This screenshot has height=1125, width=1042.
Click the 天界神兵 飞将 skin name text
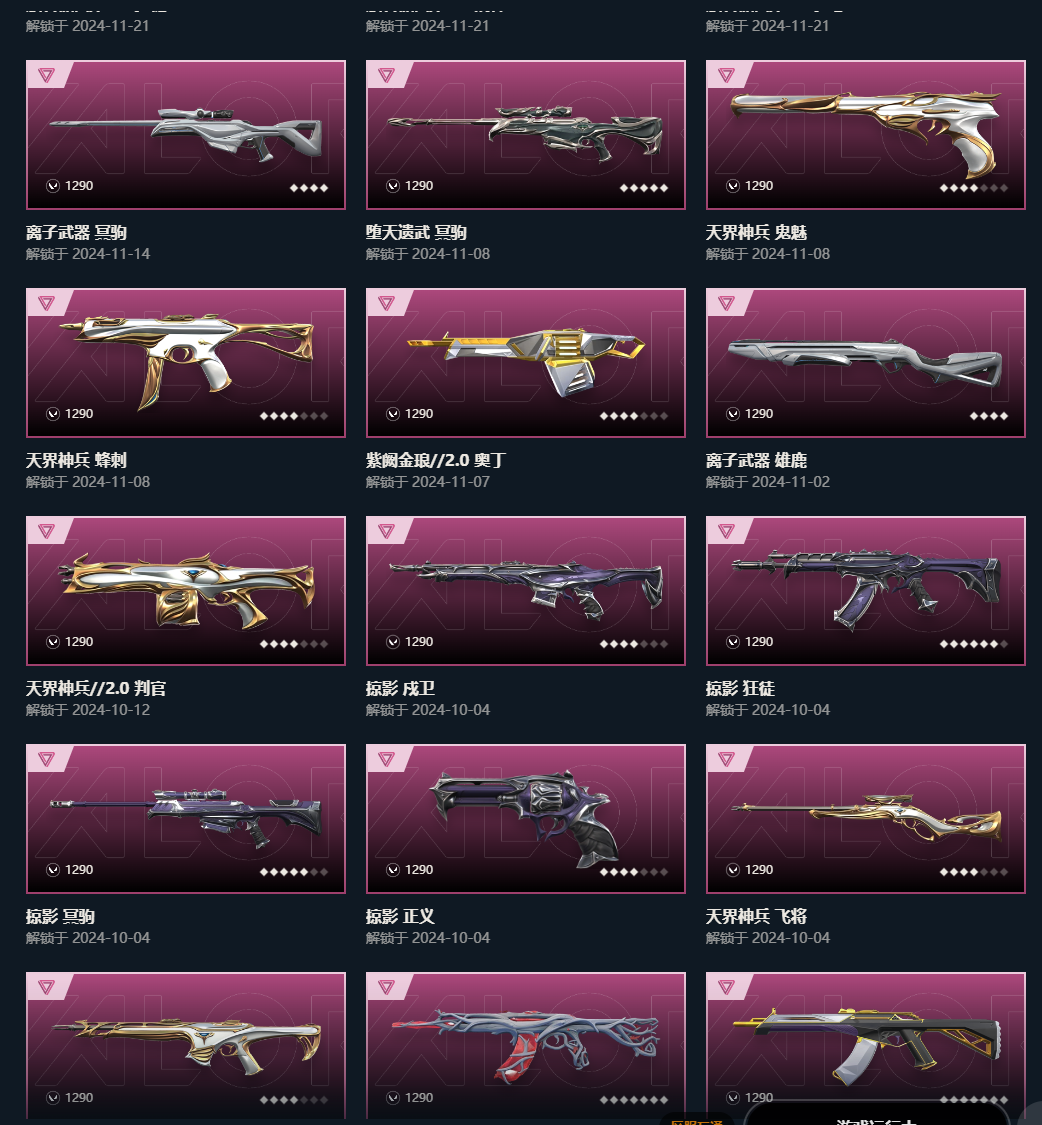coord(756,916)
